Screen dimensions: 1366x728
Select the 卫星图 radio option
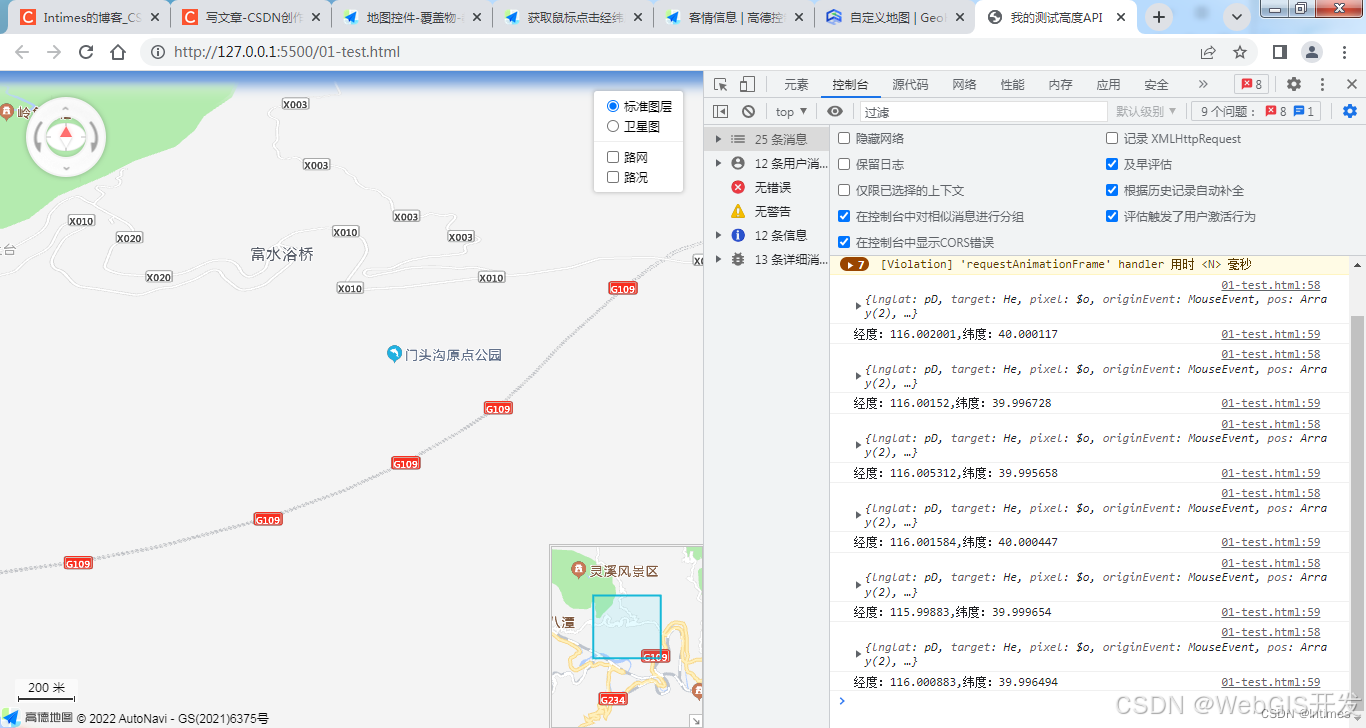click(613, 126)
